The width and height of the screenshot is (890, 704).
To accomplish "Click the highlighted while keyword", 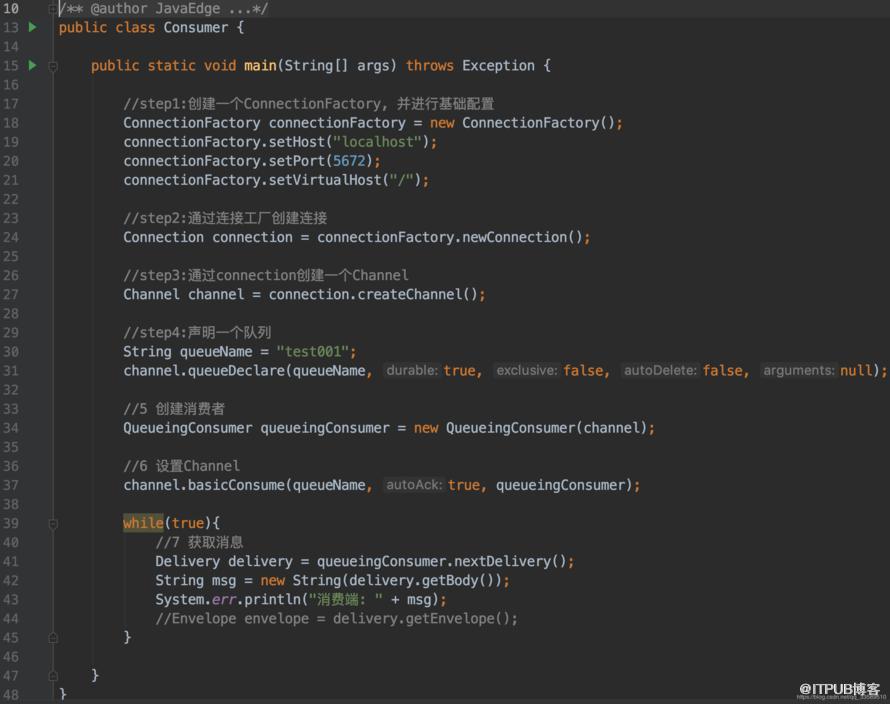I will click(143, 523).
